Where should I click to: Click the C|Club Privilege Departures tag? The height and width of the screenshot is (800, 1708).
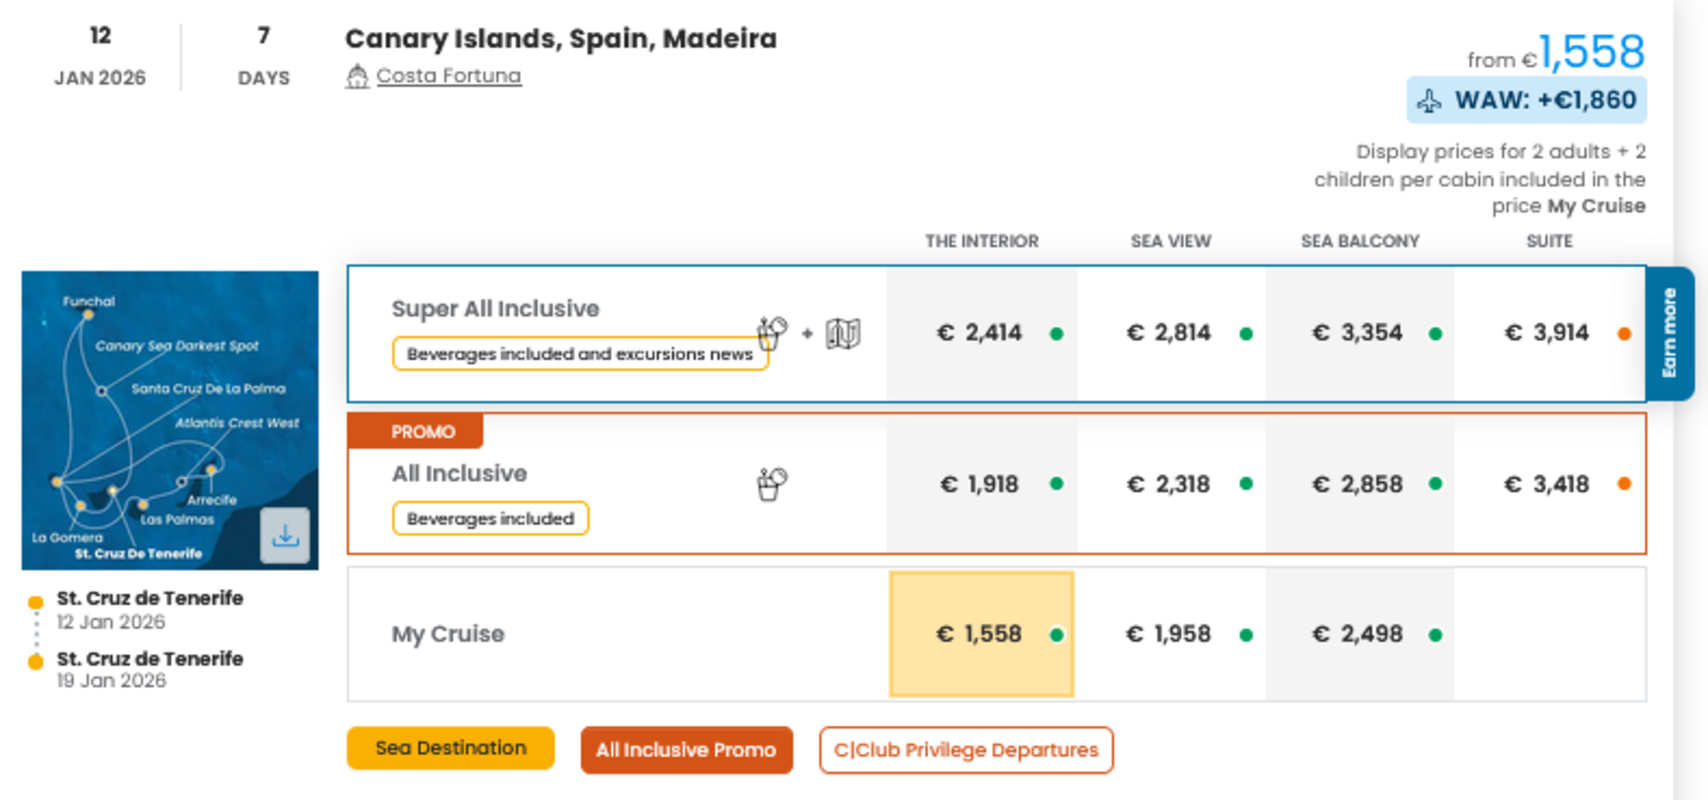(965, 750)
